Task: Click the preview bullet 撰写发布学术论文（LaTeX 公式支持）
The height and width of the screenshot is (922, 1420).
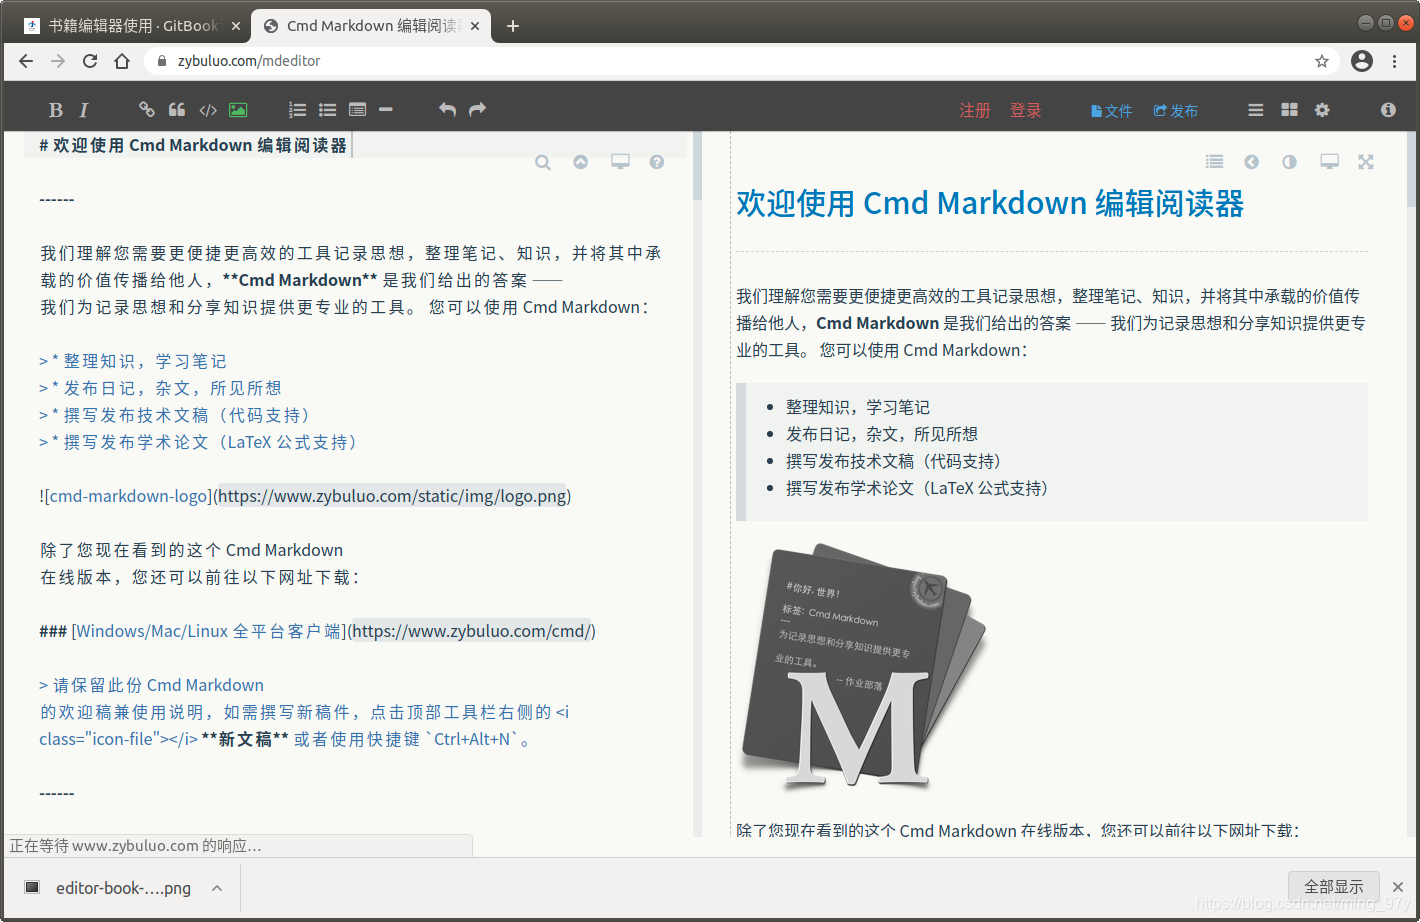Action: [x=917, y=488]
